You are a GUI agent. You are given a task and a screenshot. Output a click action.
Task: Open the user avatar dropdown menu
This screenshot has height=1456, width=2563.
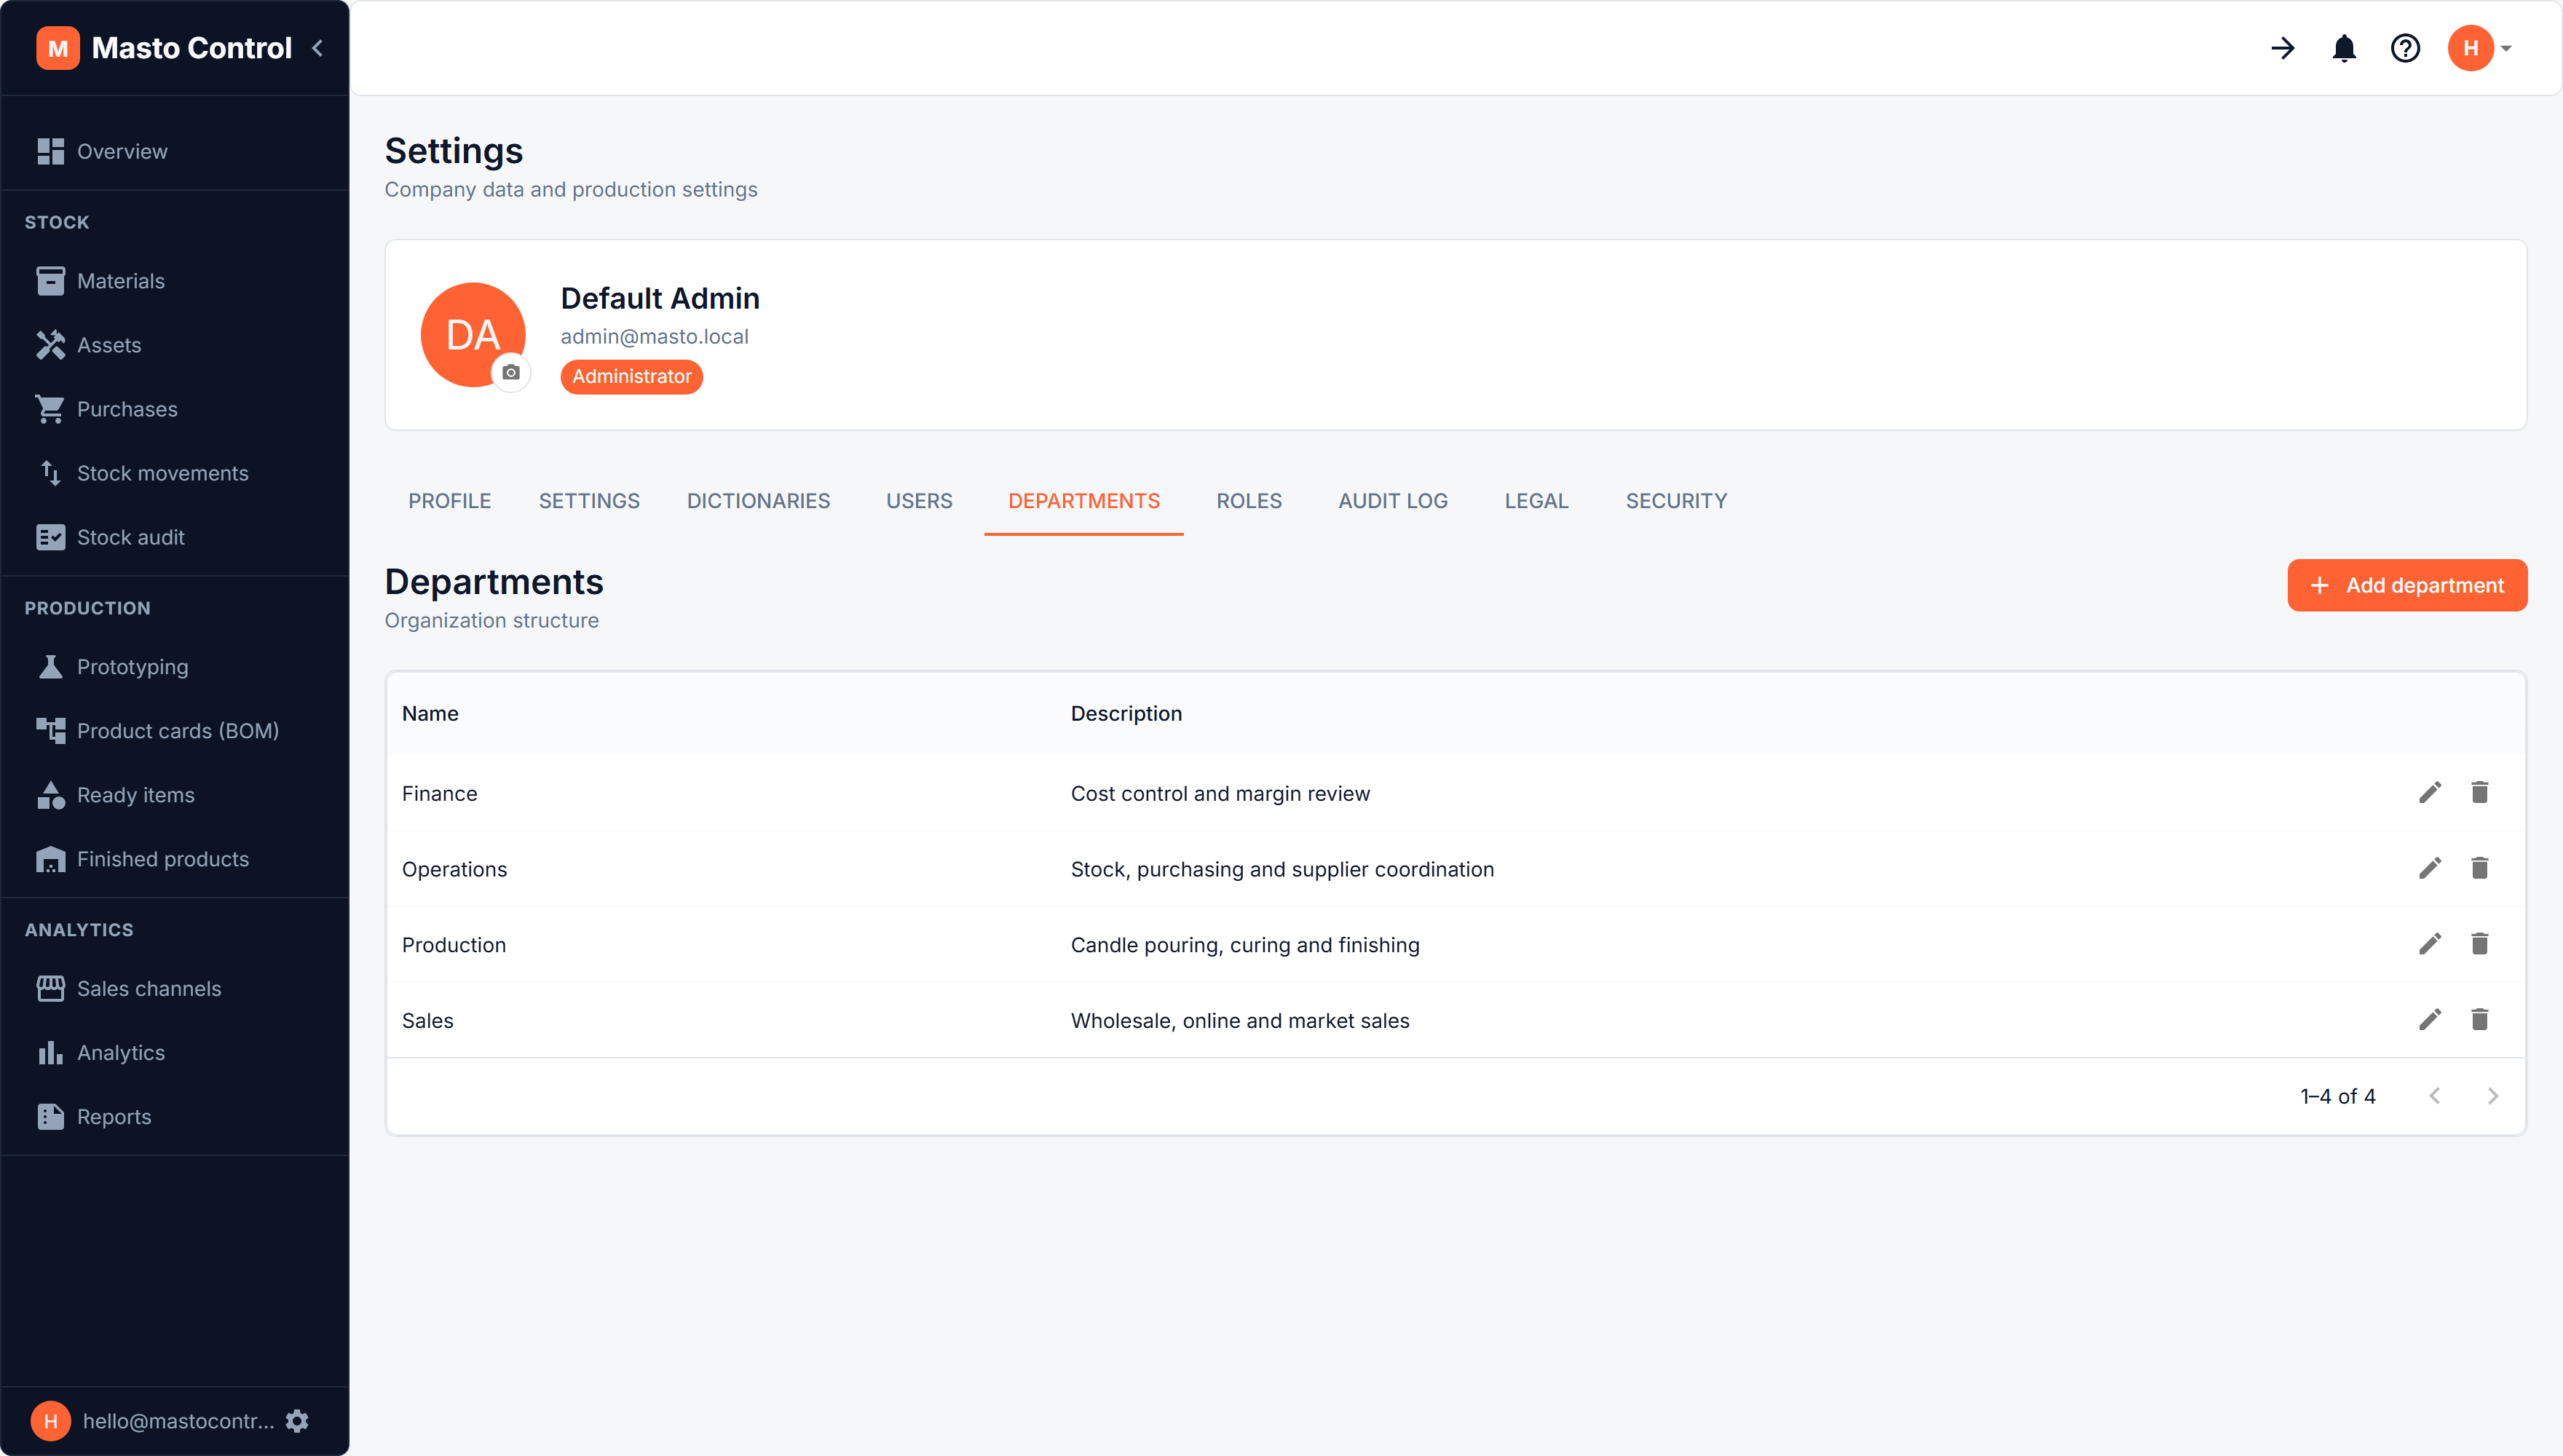tap(2480, 48)
